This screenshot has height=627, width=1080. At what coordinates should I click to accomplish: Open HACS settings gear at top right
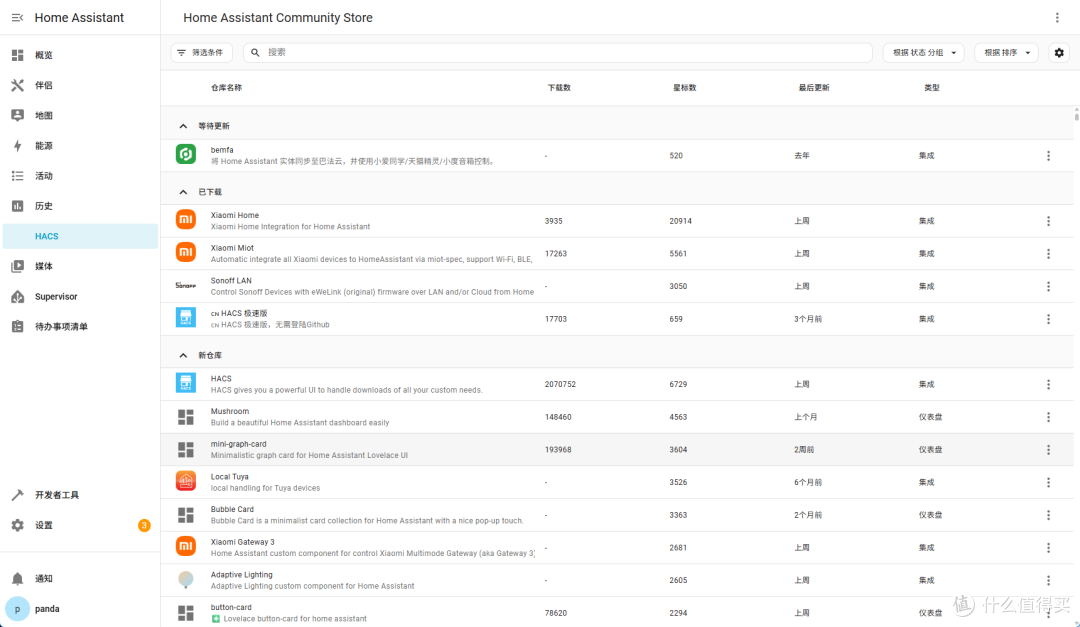click(x=1059, y=52)
